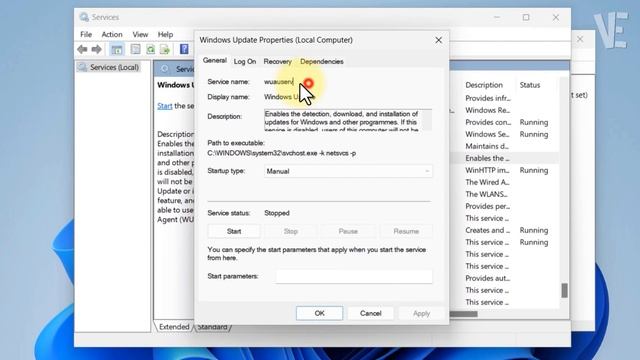Click the service name value 'wuauserv'
640x360 pixels.
278,82
